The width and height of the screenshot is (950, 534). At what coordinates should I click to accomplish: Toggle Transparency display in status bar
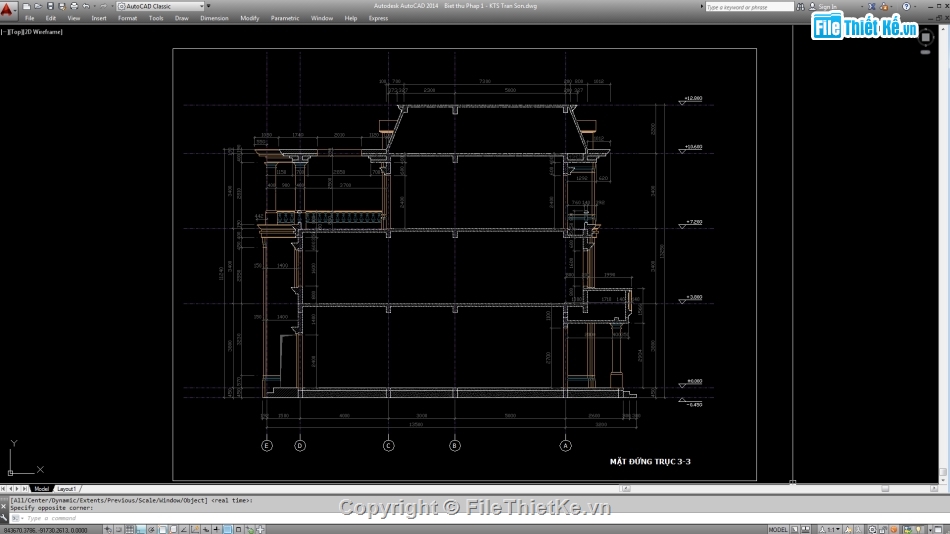pos(227,530)
